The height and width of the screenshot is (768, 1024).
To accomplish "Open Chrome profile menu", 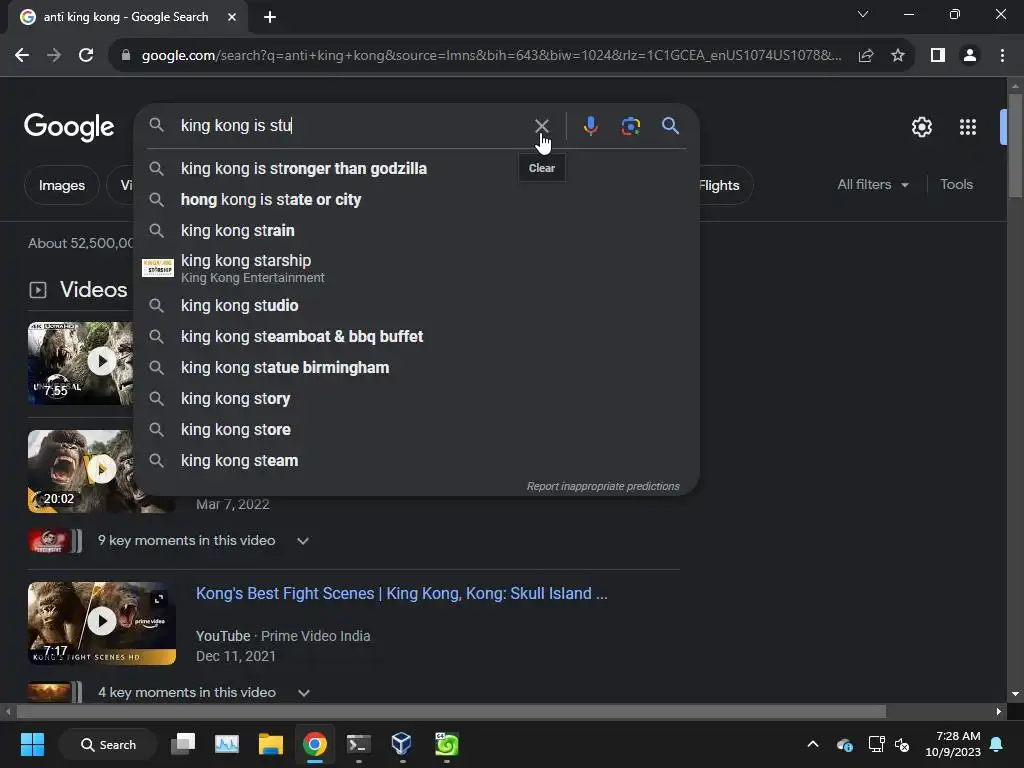I will coord(970,56).
